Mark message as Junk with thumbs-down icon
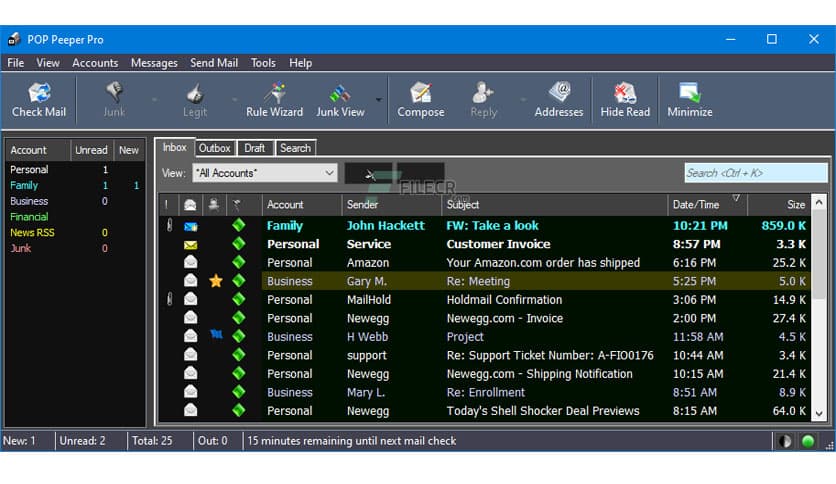The width and height of the screenshot is (836, 484). (114, 100)
